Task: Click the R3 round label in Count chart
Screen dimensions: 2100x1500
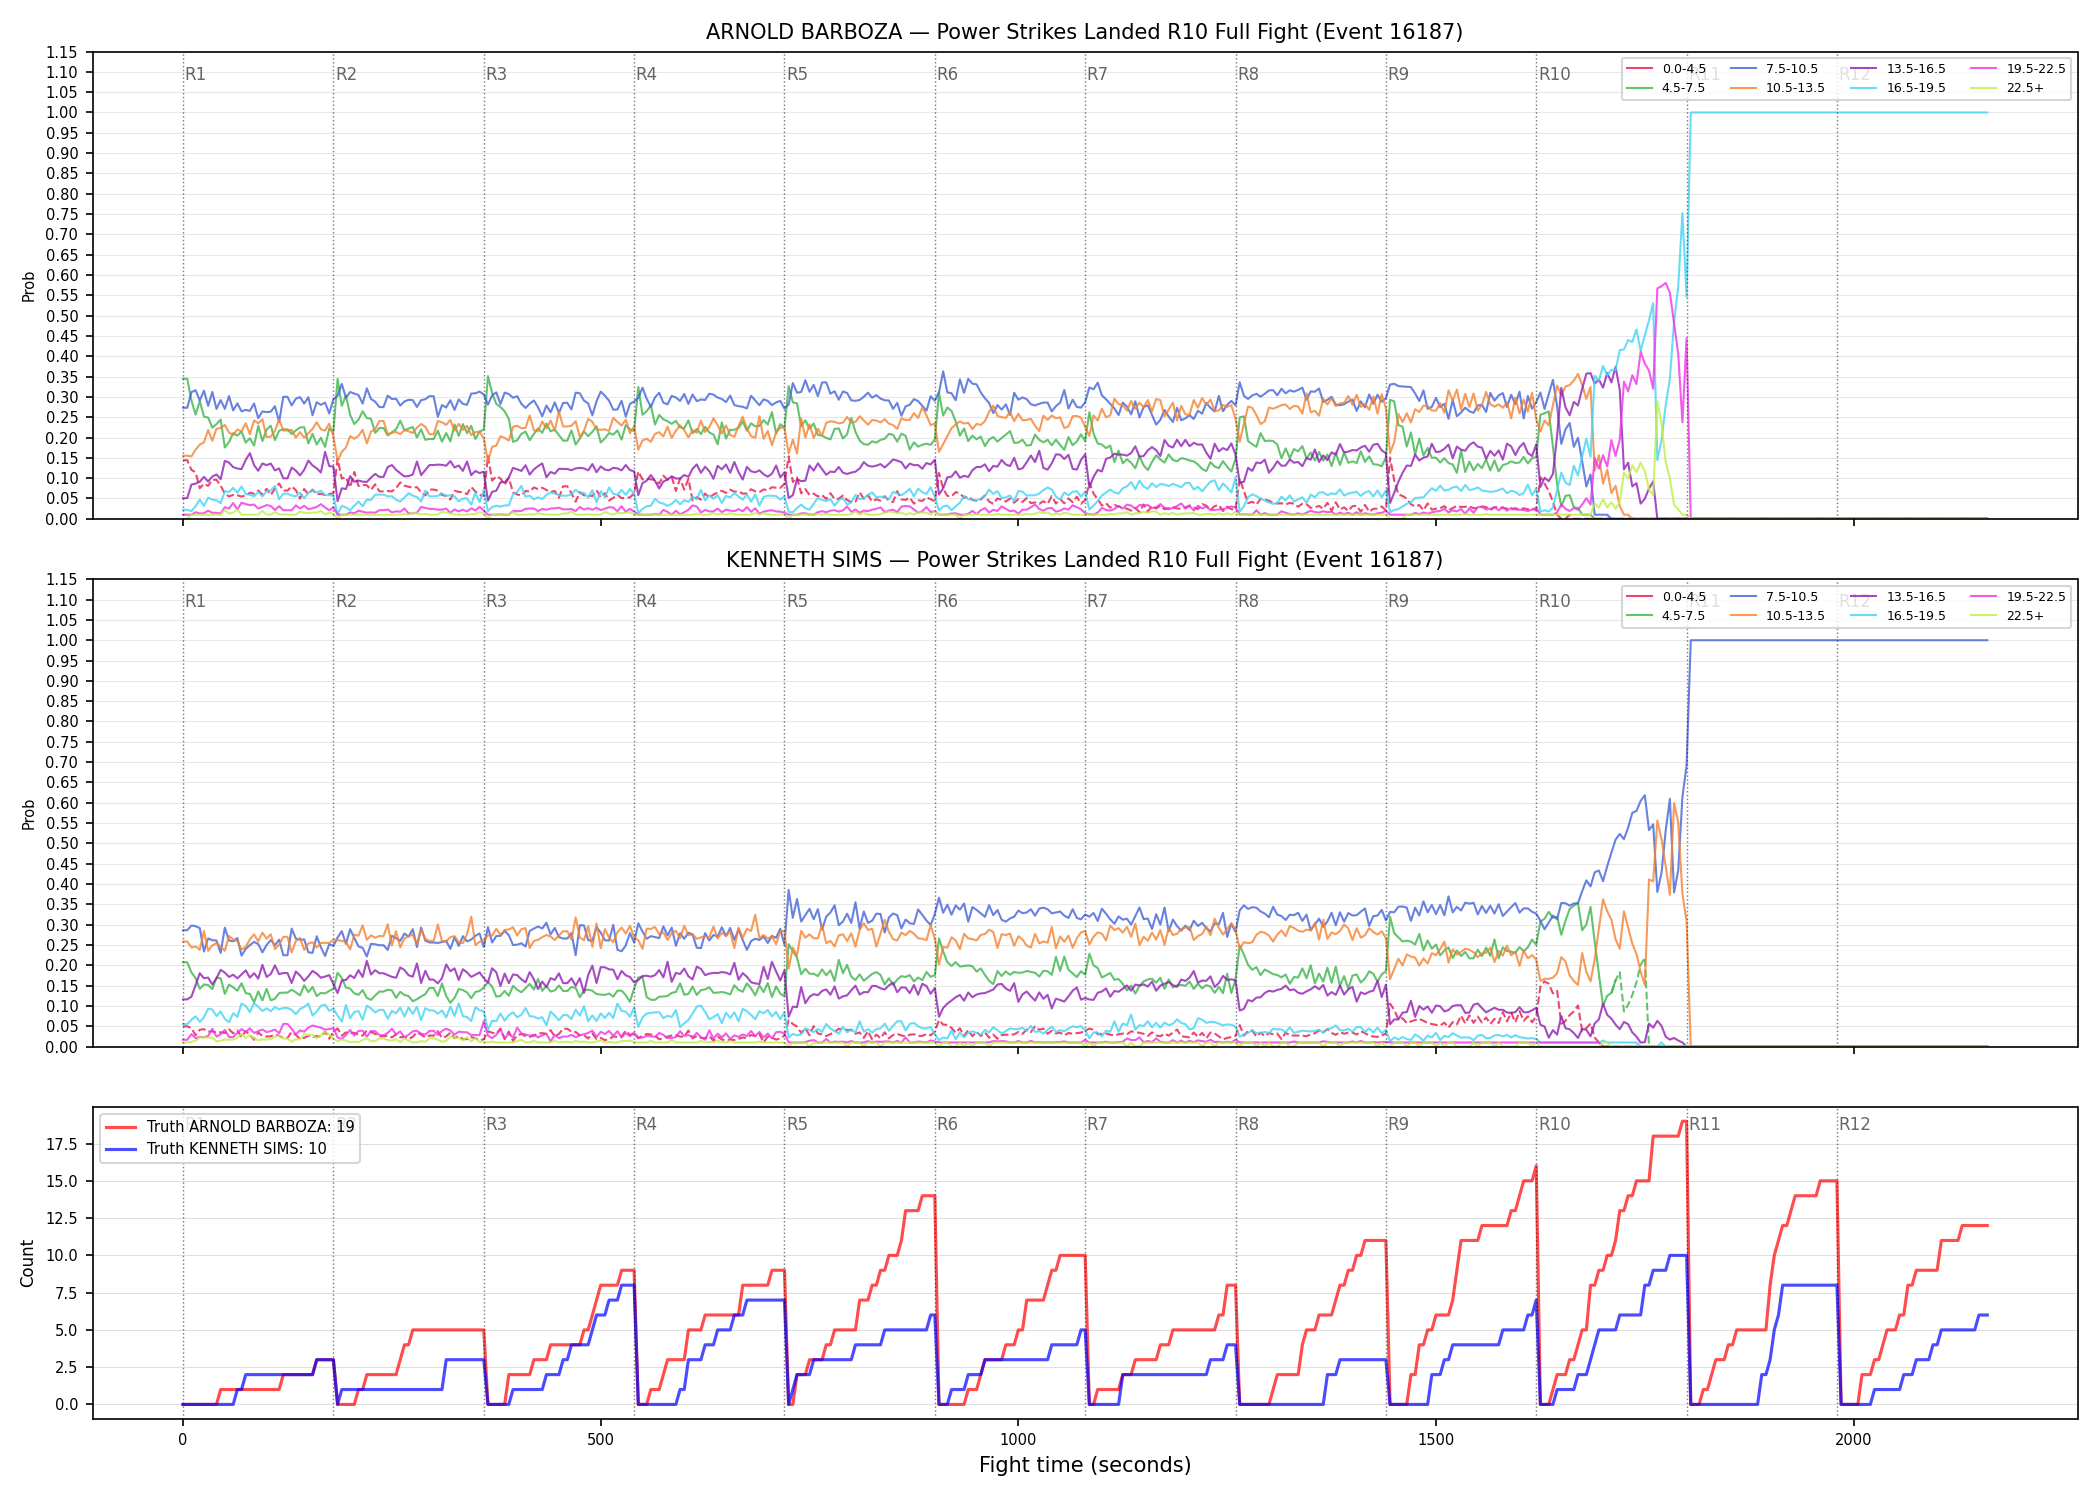Action: click(496, 1124)
